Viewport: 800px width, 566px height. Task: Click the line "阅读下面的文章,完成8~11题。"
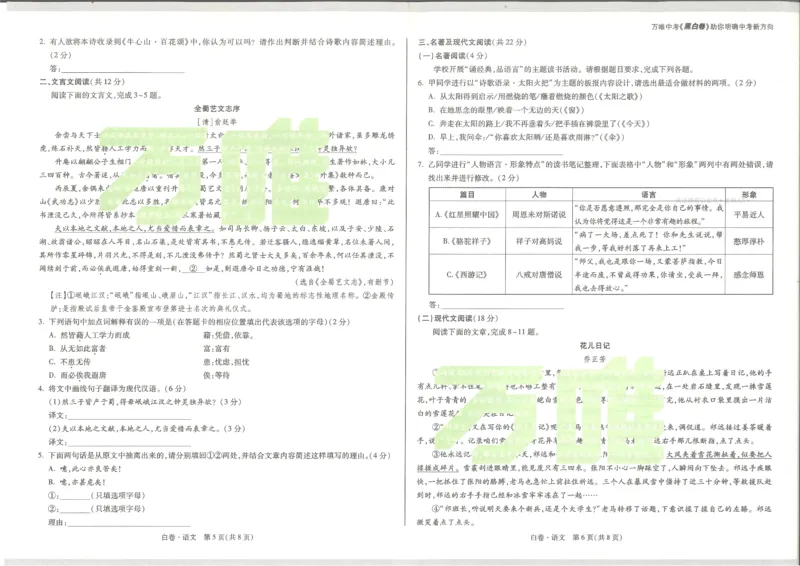point(486,332)
